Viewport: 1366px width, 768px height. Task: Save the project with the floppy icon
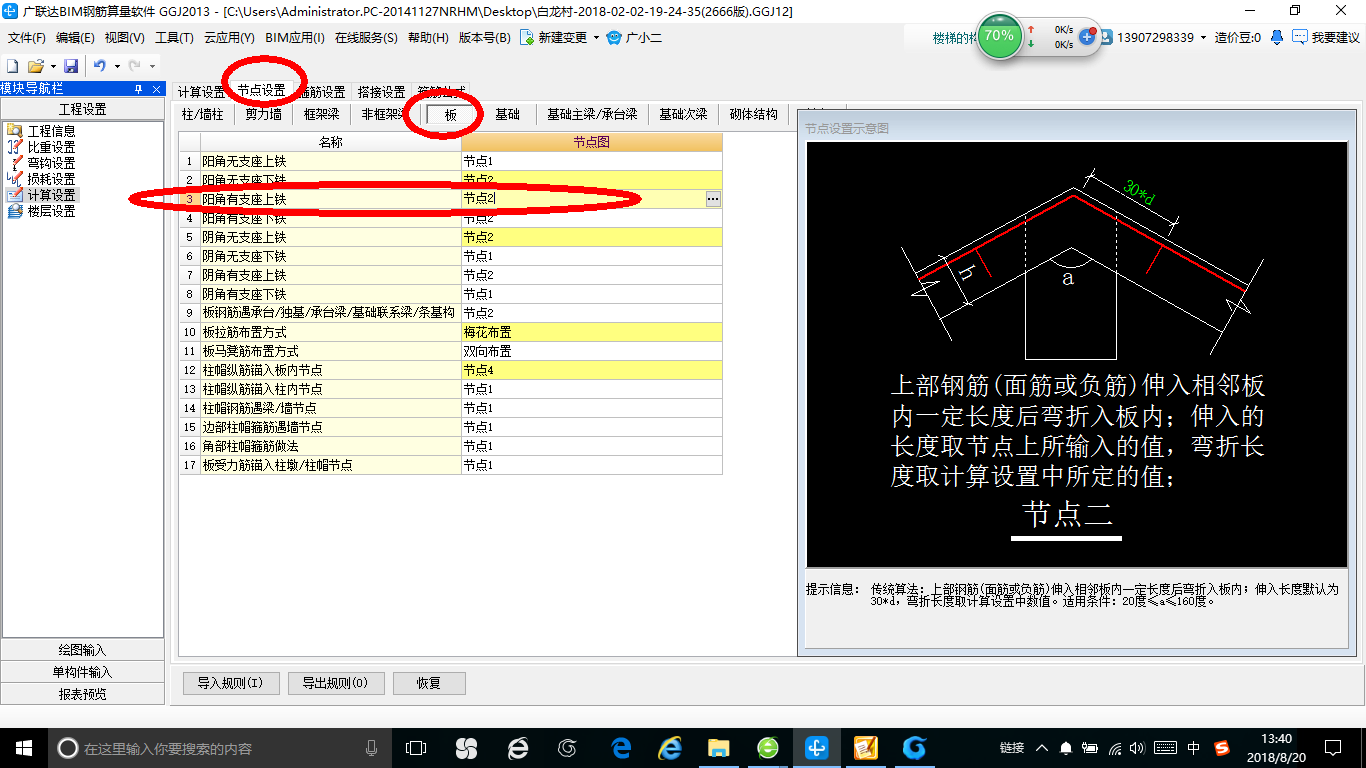(x=71, y=65)
